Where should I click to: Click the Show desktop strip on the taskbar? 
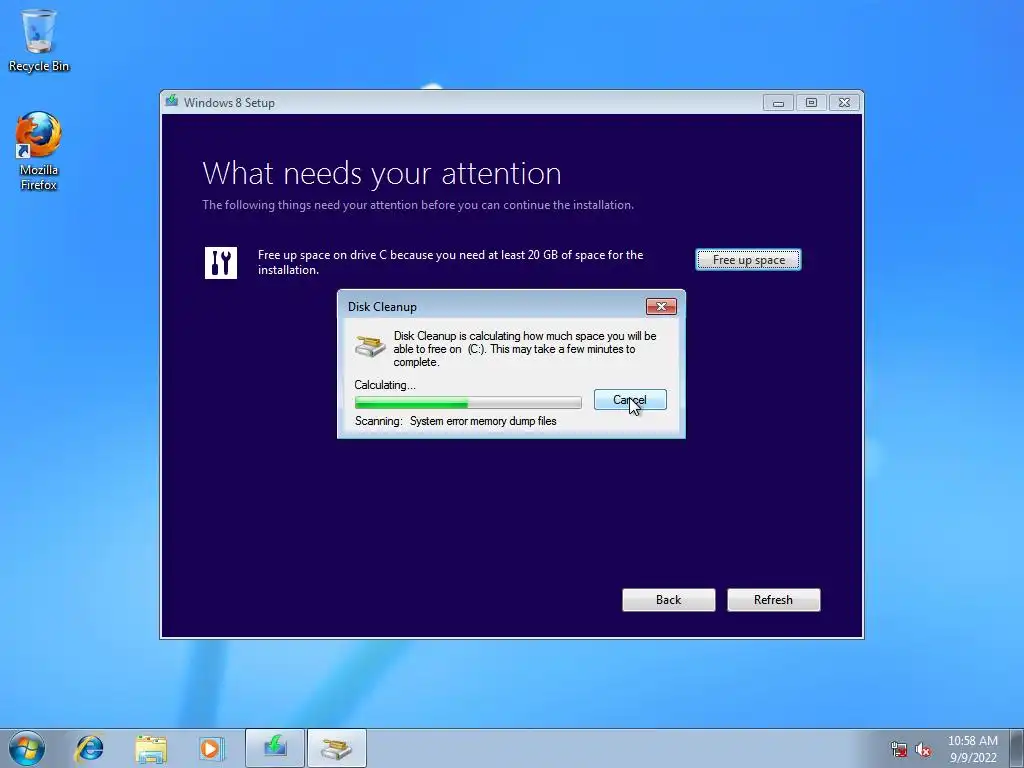pyautogui.click(x=1017, y=748)
